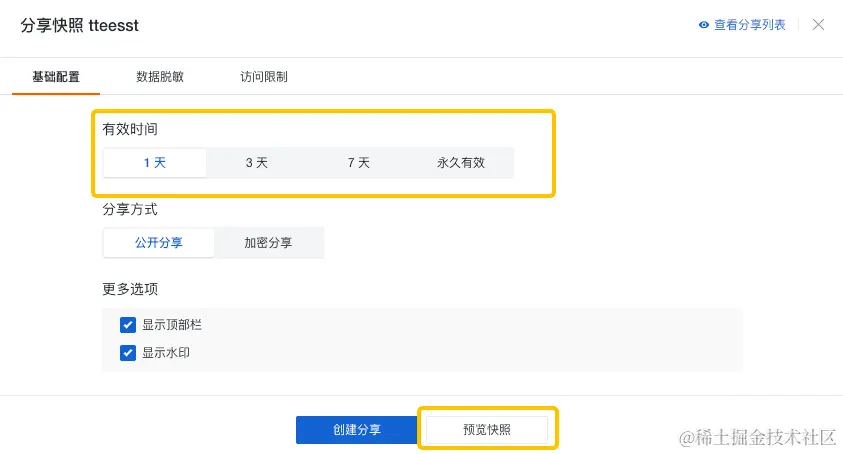This screenshot has height=454, width=843.
Task: Switch to the 数据脱敏 tab
Action: pos(160,76)
